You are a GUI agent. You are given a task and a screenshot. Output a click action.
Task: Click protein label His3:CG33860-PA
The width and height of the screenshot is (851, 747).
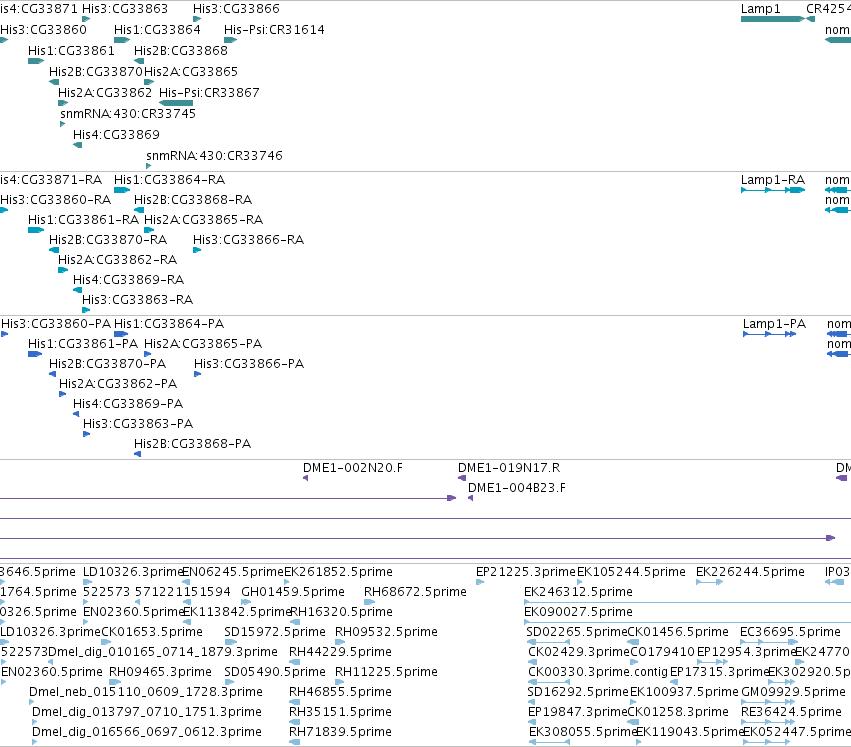tap(56, 324)
